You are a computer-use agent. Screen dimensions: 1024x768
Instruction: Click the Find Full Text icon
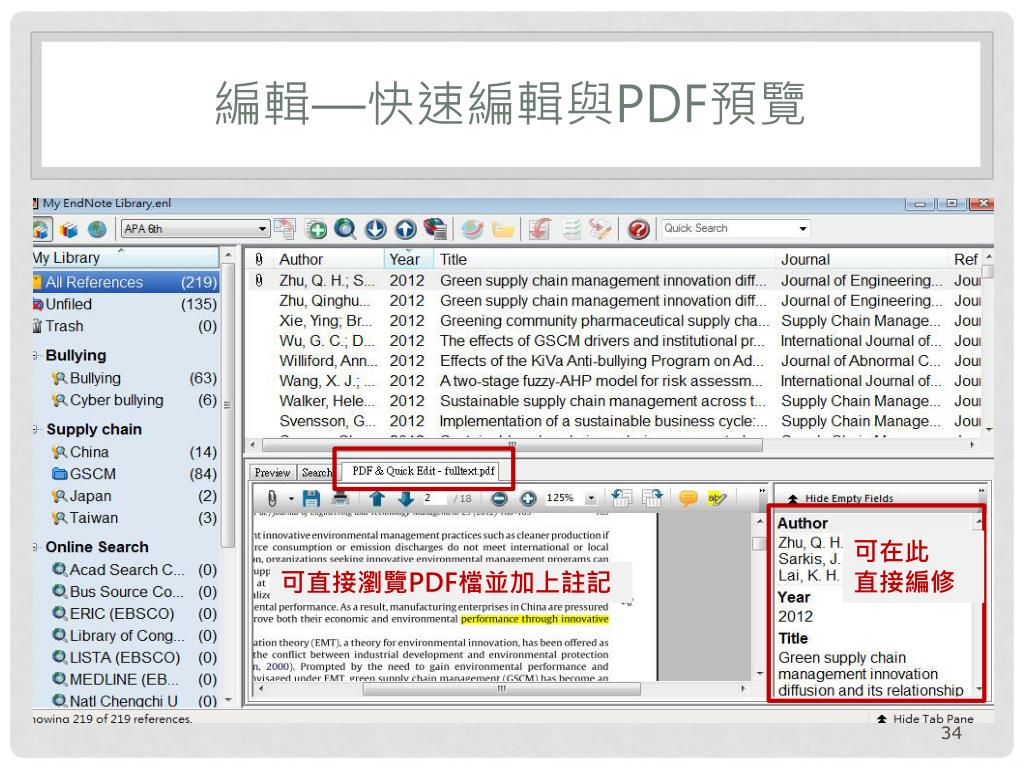tap(435, 229)
